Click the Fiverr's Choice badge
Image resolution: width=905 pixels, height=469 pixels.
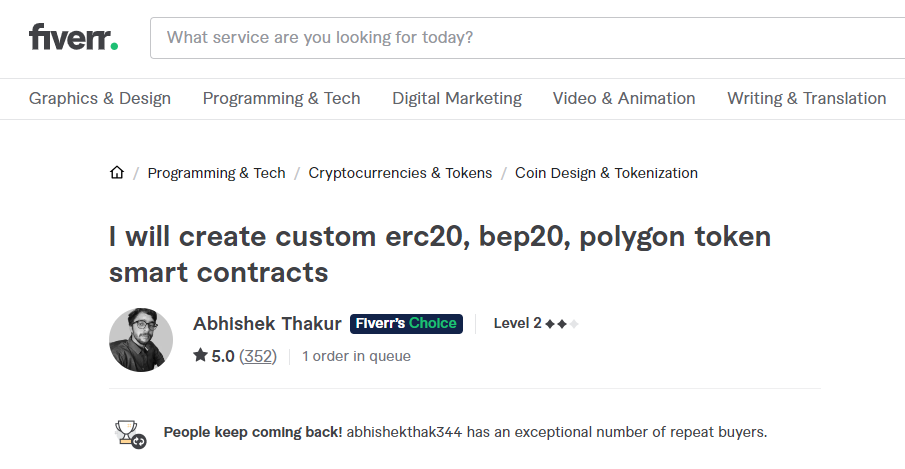405,323
